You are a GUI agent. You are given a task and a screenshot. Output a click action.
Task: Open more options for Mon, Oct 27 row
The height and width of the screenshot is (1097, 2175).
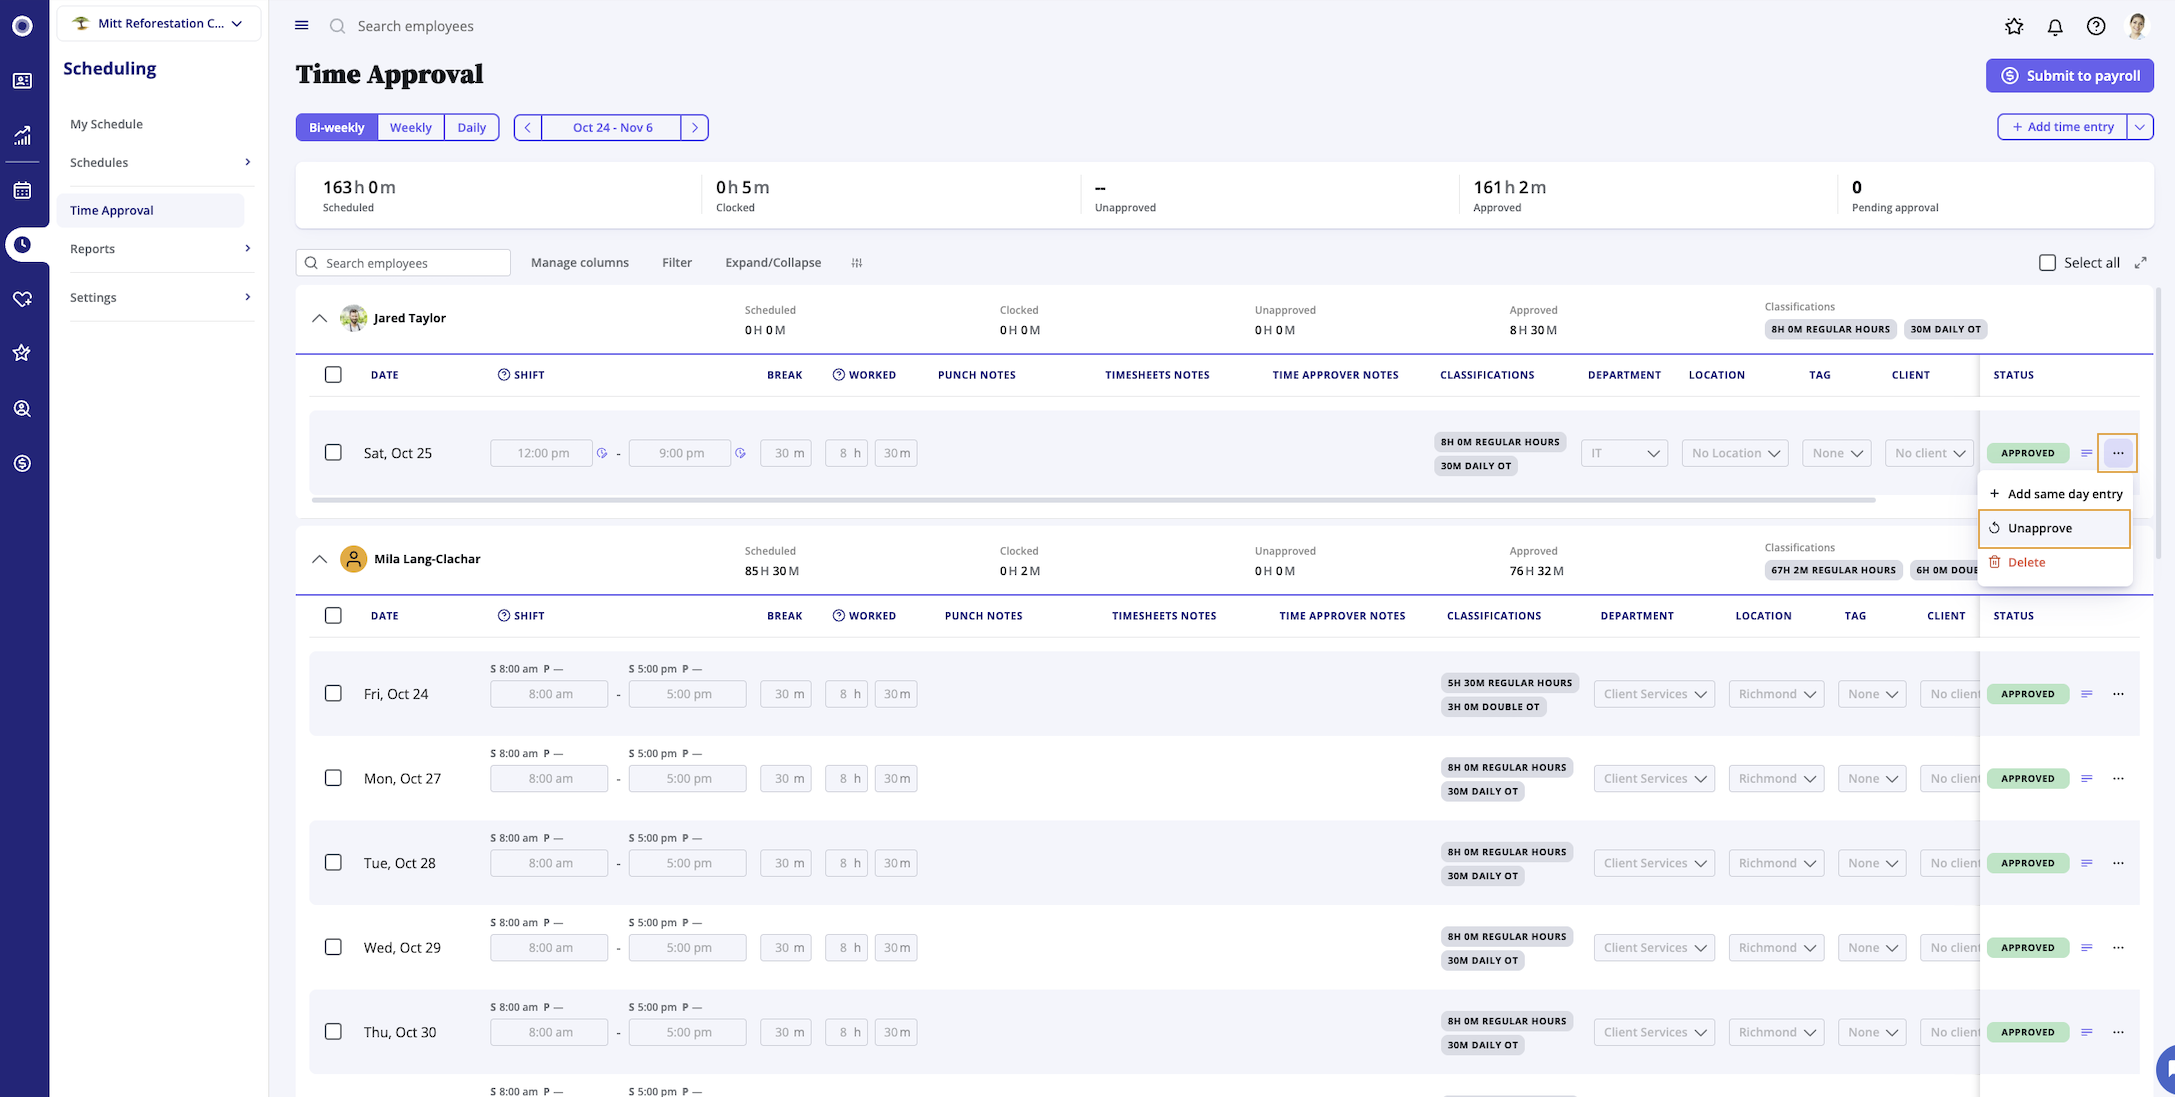(x=2118, y=779)
